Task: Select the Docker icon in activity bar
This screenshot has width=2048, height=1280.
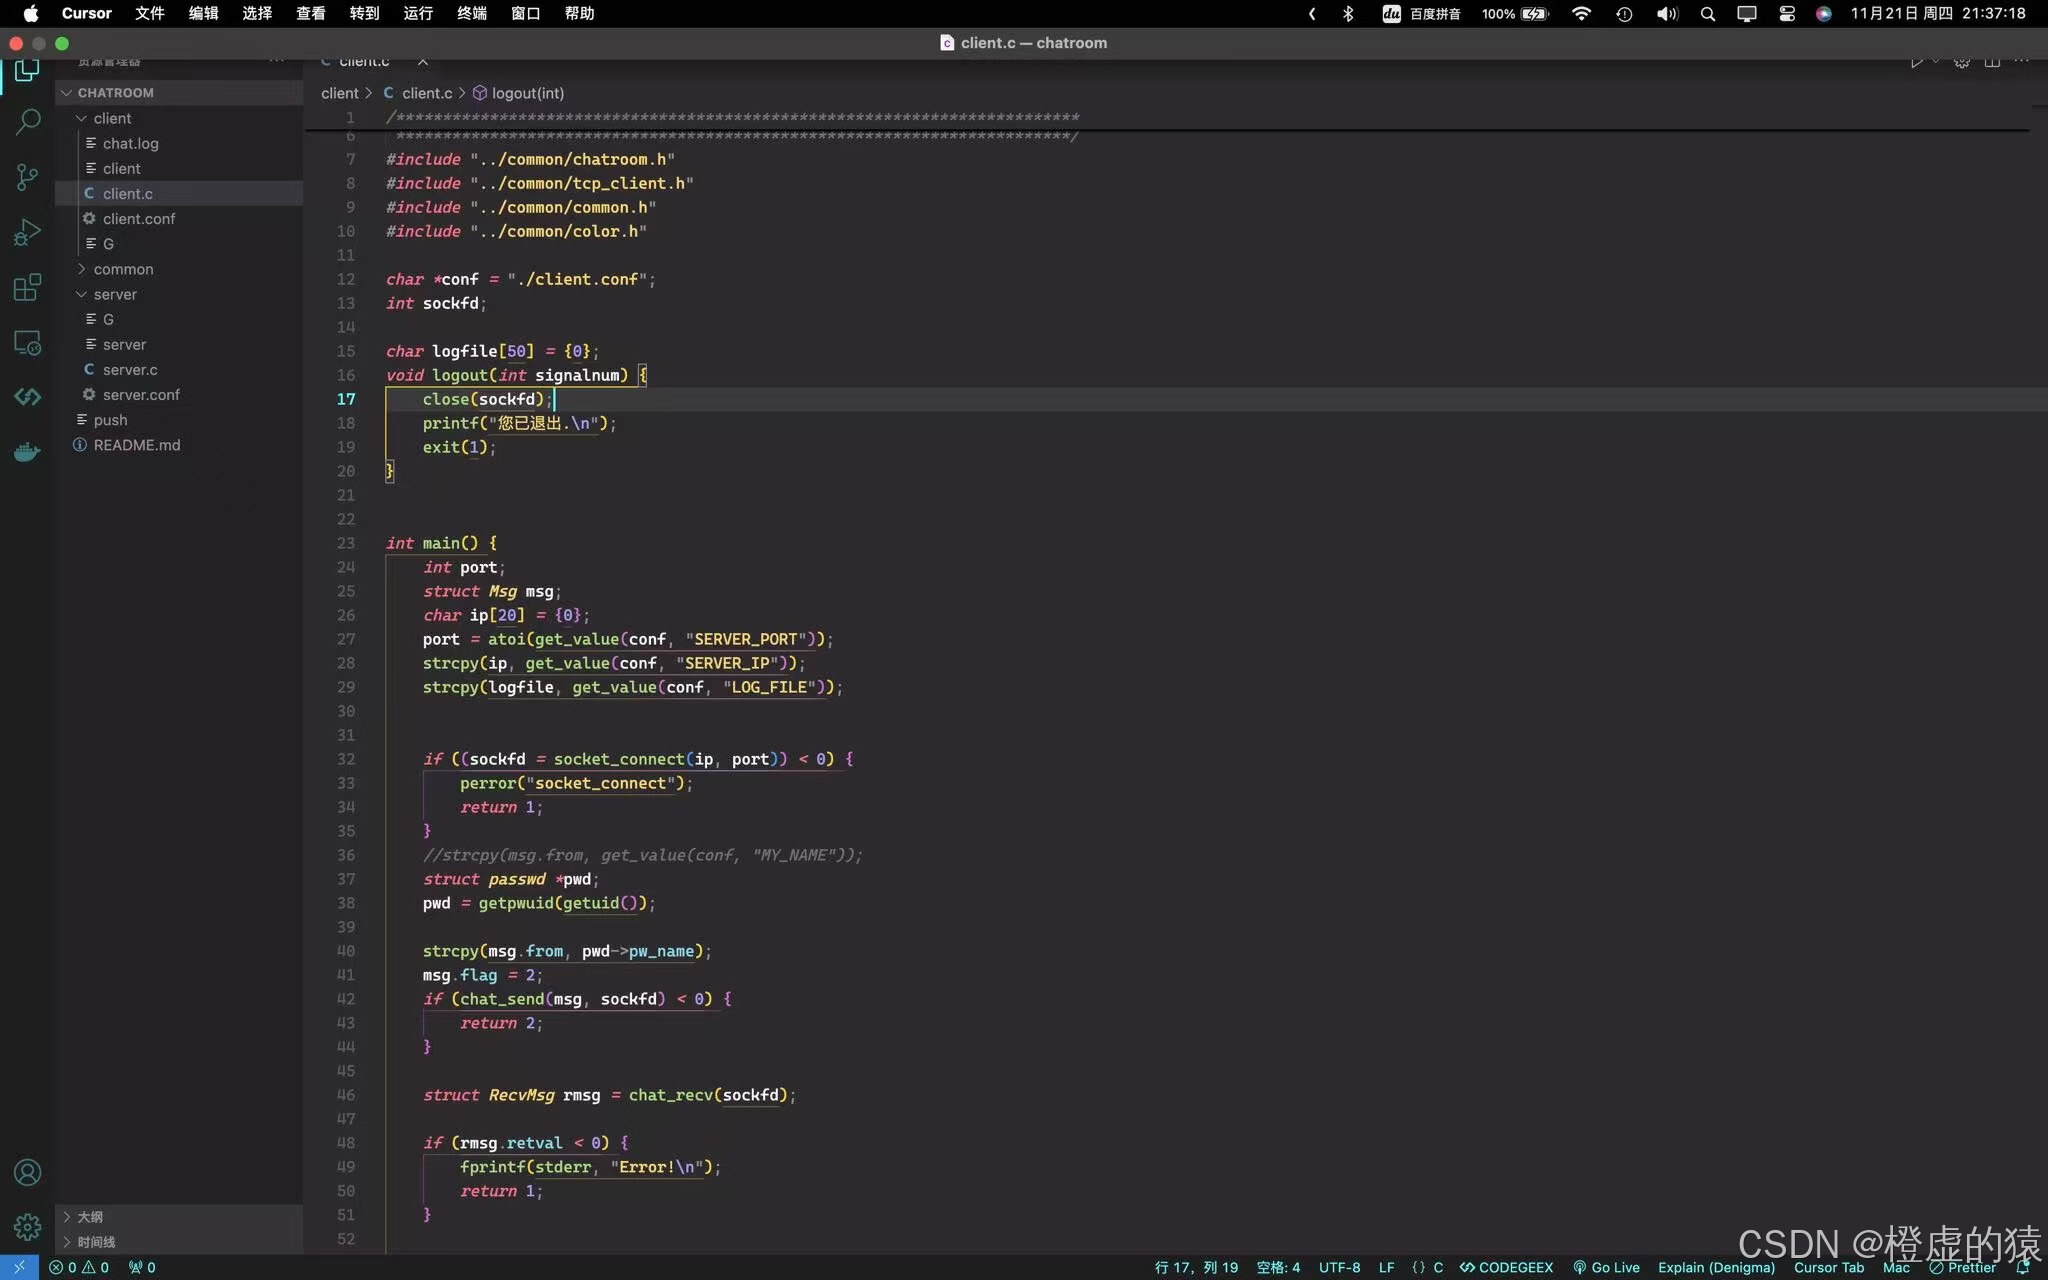Action: 27,451
